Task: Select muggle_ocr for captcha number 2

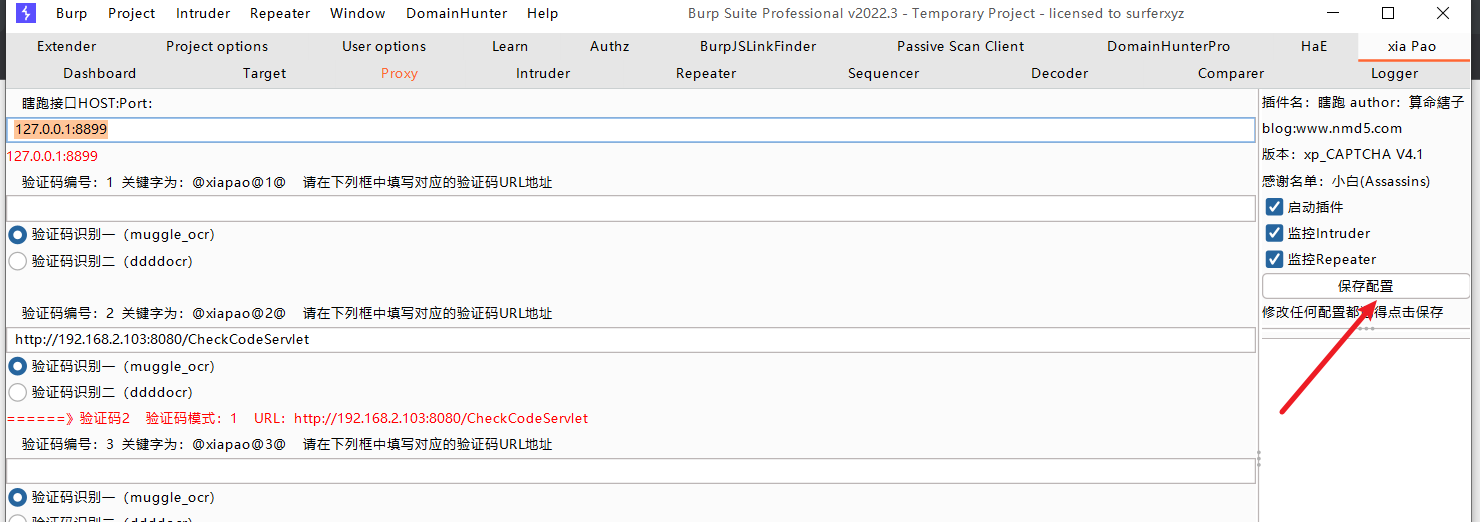Action: (17, 366)
